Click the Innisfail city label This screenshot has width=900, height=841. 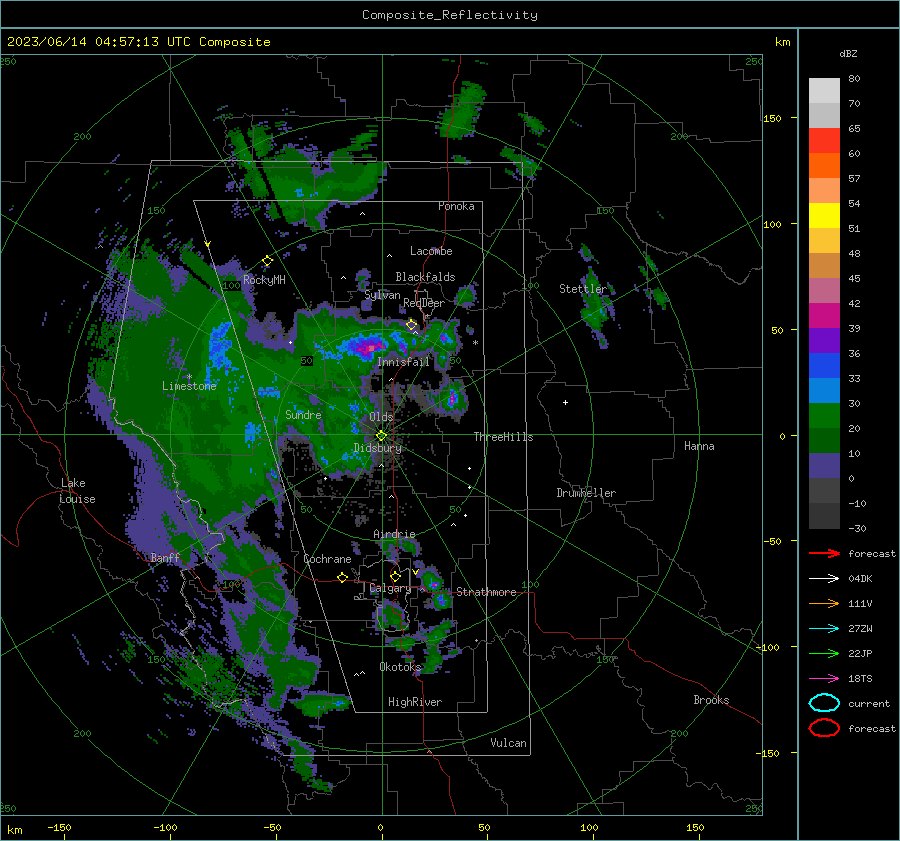404,362
